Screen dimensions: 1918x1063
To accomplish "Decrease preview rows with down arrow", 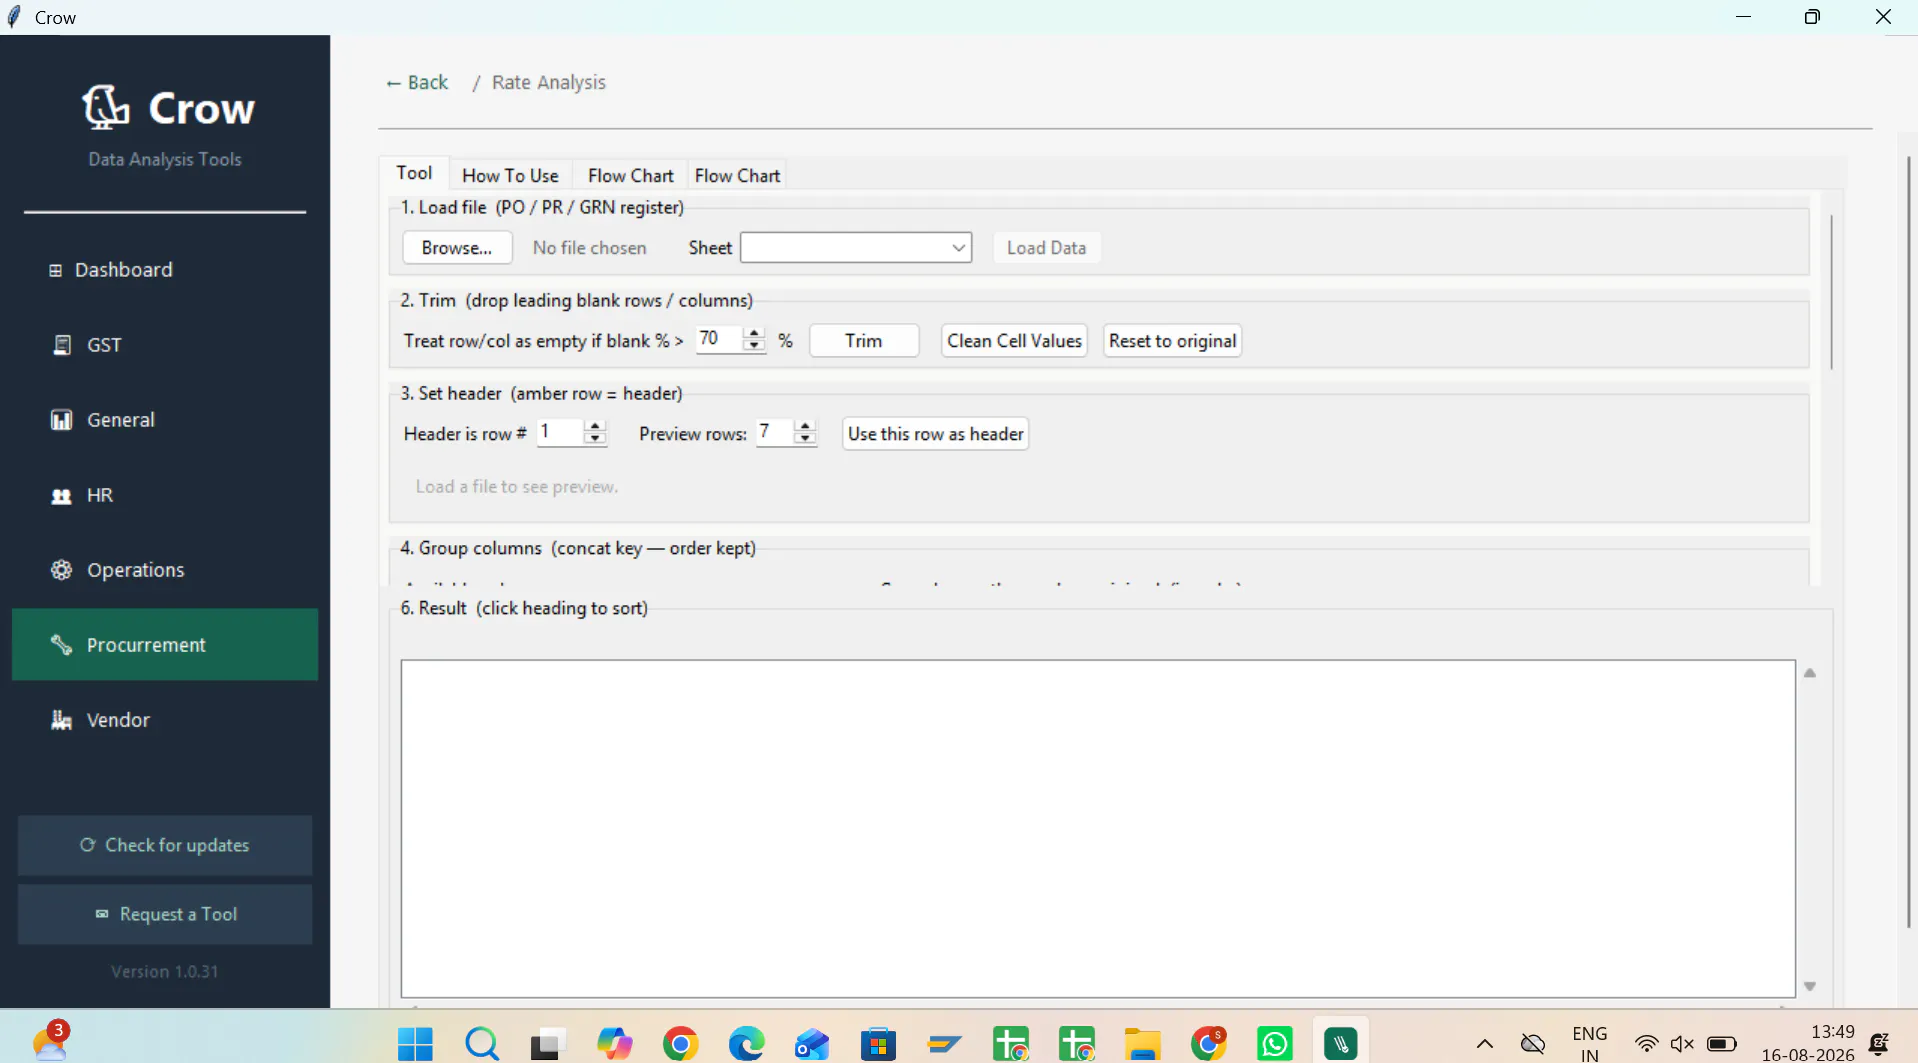I will (805, 439).
